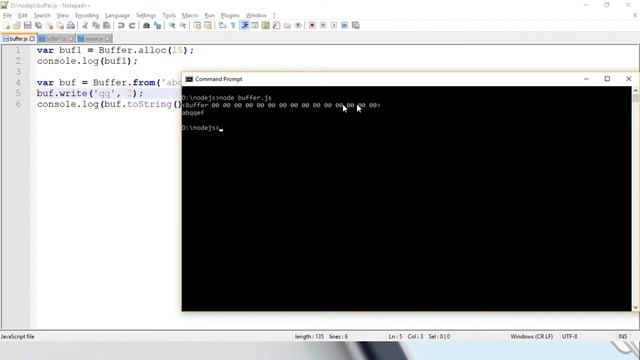Viewport: 640px width, 360px height.
Task: Undo the last edit via the toolbar
Action: 121,25
